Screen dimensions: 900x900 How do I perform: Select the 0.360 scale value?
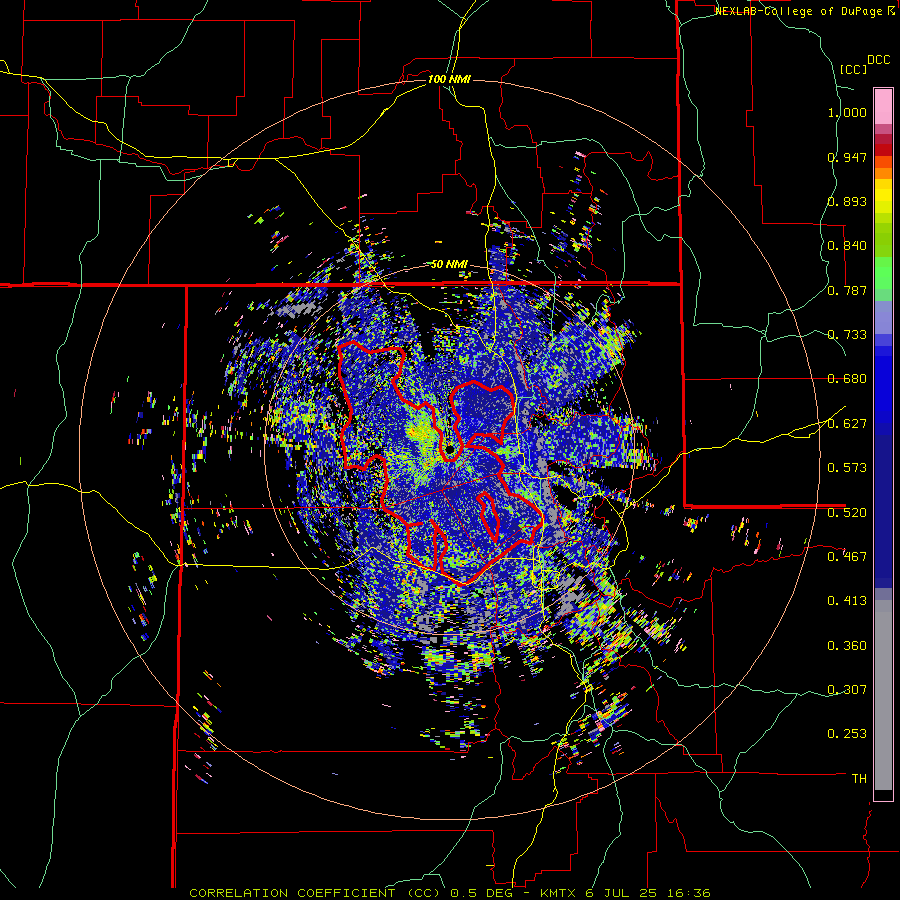tap(847, 645)
